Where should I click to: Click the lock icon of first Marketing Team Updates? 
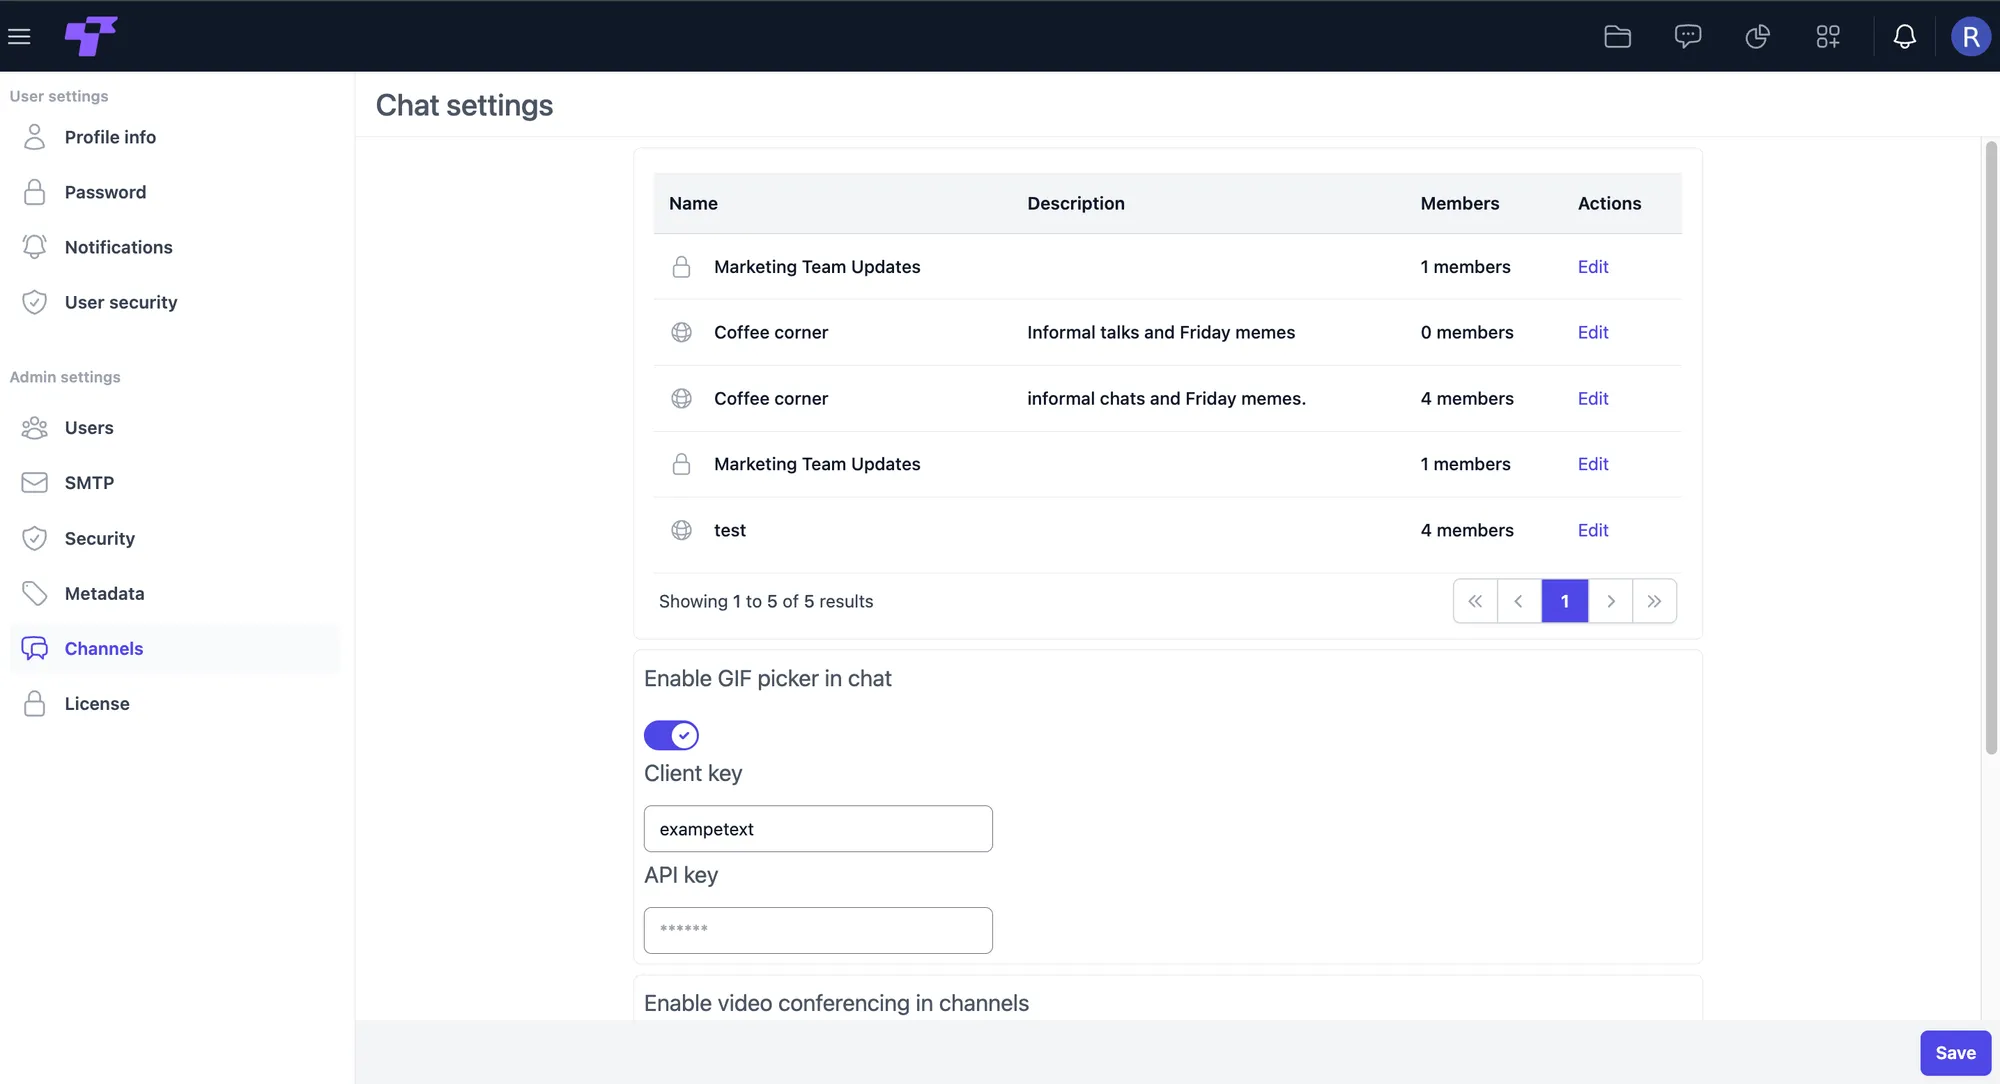click(681, 267)
